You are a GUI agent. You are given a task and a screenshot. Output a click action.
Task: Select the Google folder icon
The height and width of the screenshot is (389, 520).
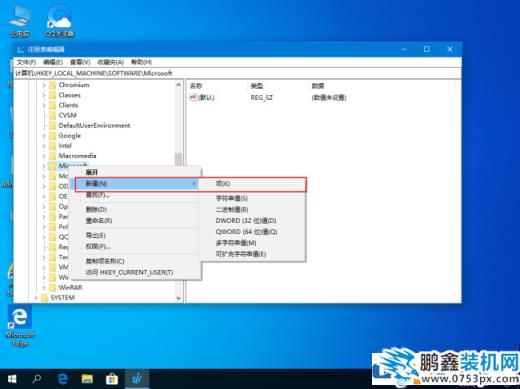pyautogui.click(x=52, y=136)
